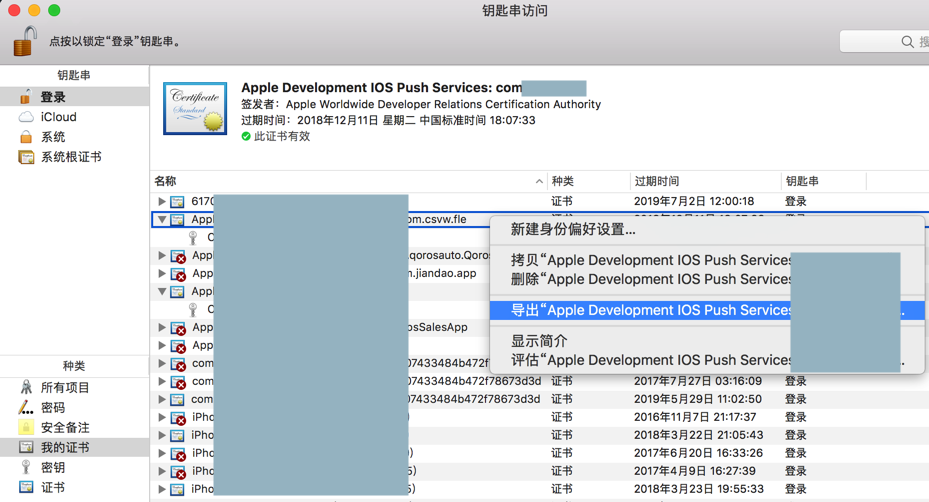Click the 系统根证书 keychain icon

click(26, 157)
